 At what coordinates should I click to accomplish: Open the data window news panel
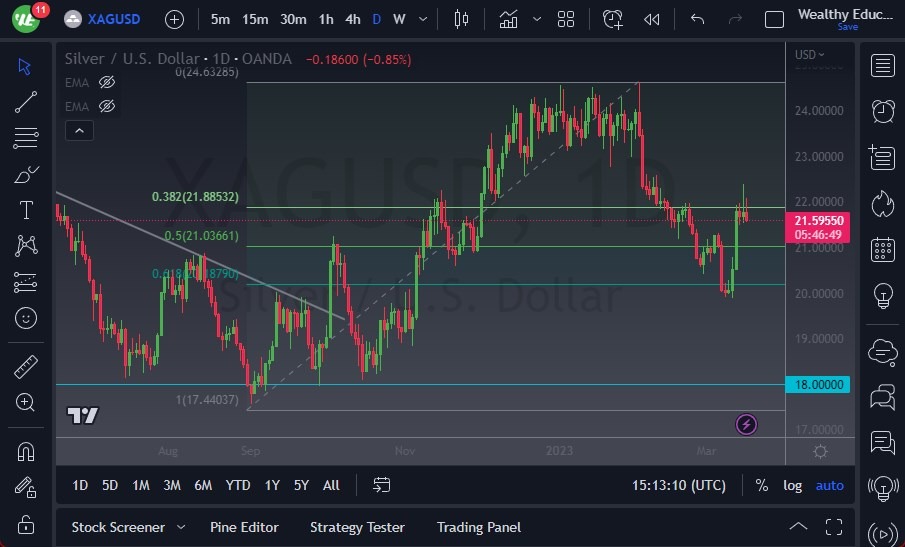(882, 157)
